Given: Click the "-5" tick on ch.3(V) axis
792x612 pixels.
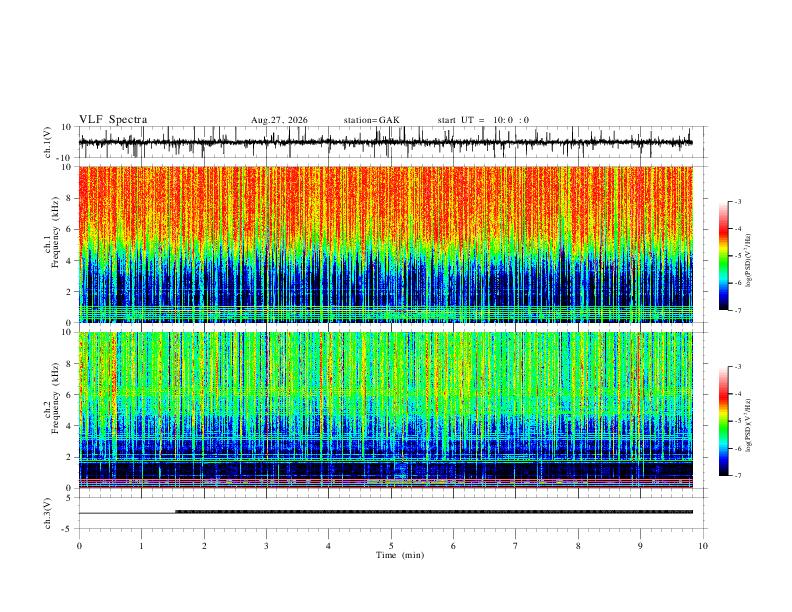Looking at the screenshot, I should coord(67,529).
